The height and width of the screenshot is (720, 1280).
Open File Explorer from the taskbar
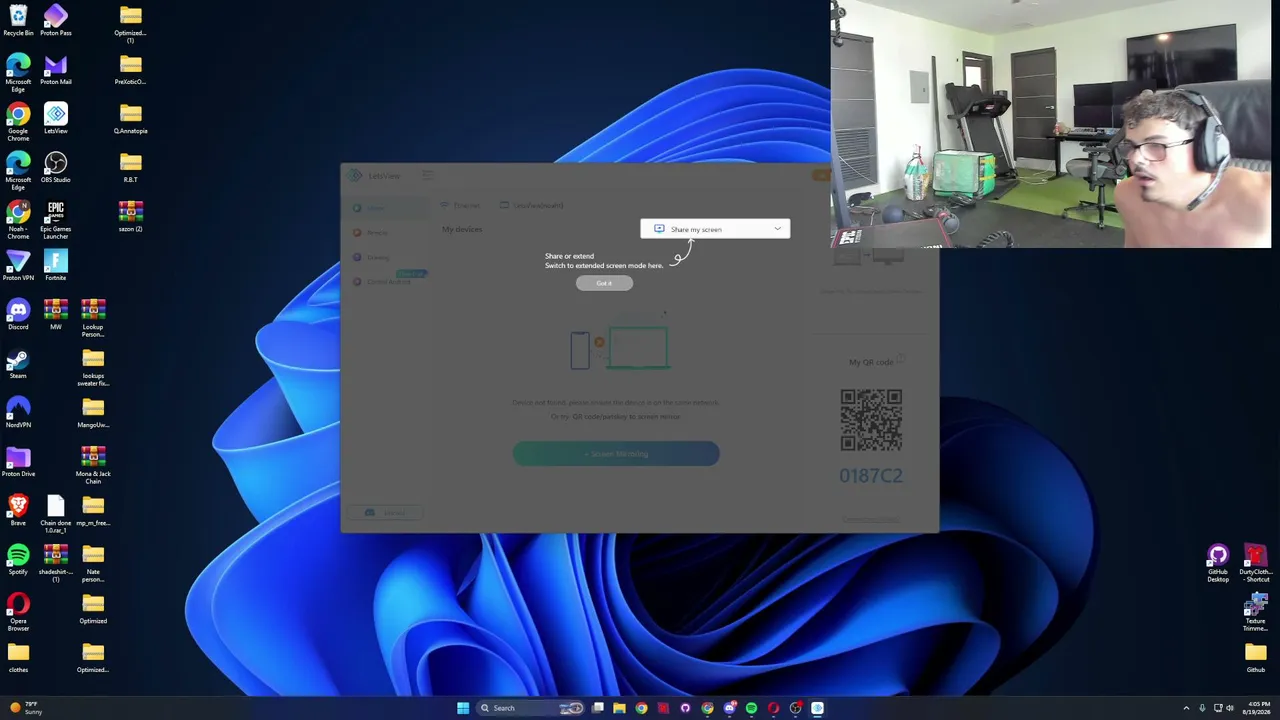(619, 708)
